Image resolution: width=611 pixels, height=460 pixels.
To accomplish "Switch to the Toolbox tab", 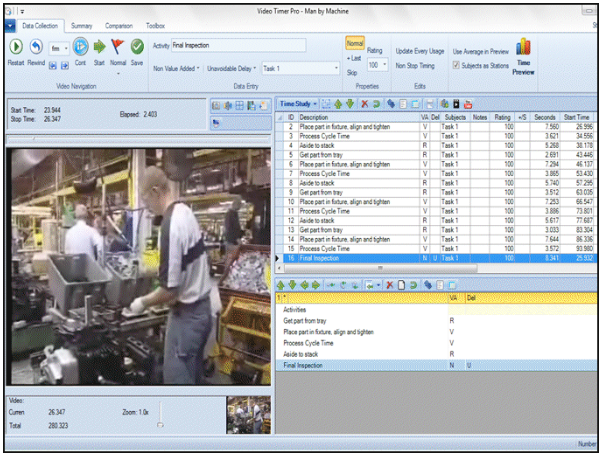I will pos(155,26).
